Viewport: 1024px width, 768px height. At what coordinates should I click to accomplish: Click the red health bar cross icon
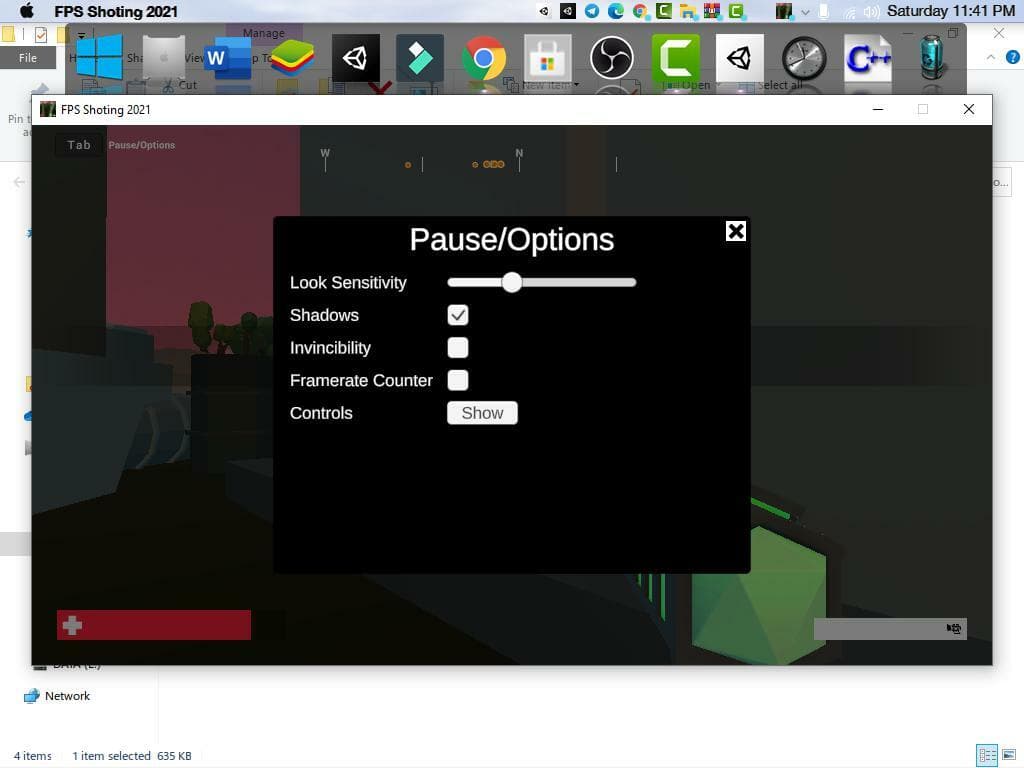pyautogui.click(x=72, y=625)
